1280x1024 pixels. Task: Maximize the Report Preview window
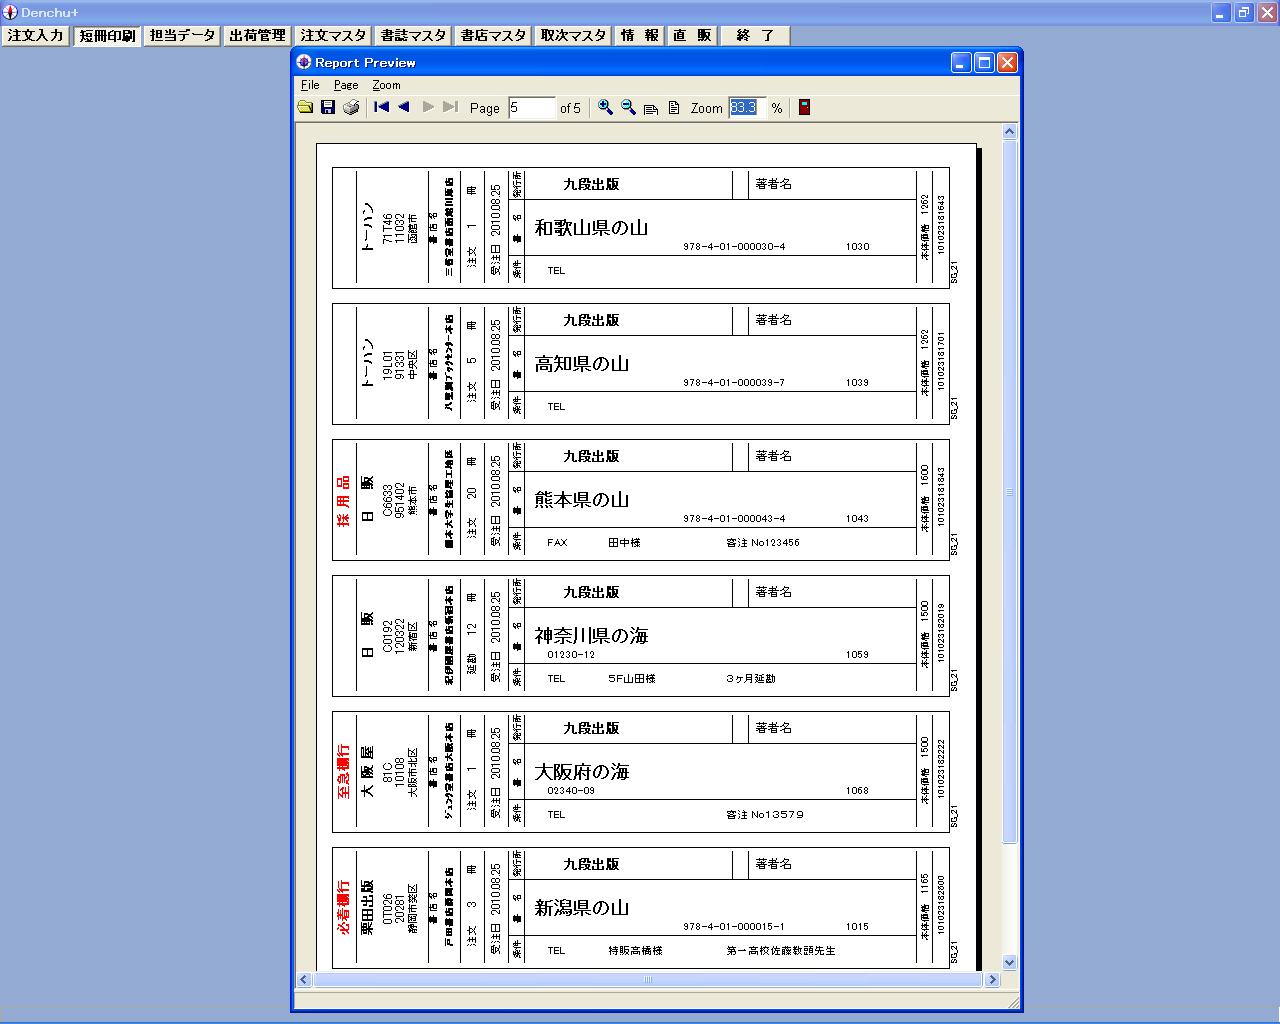point(984,63)
